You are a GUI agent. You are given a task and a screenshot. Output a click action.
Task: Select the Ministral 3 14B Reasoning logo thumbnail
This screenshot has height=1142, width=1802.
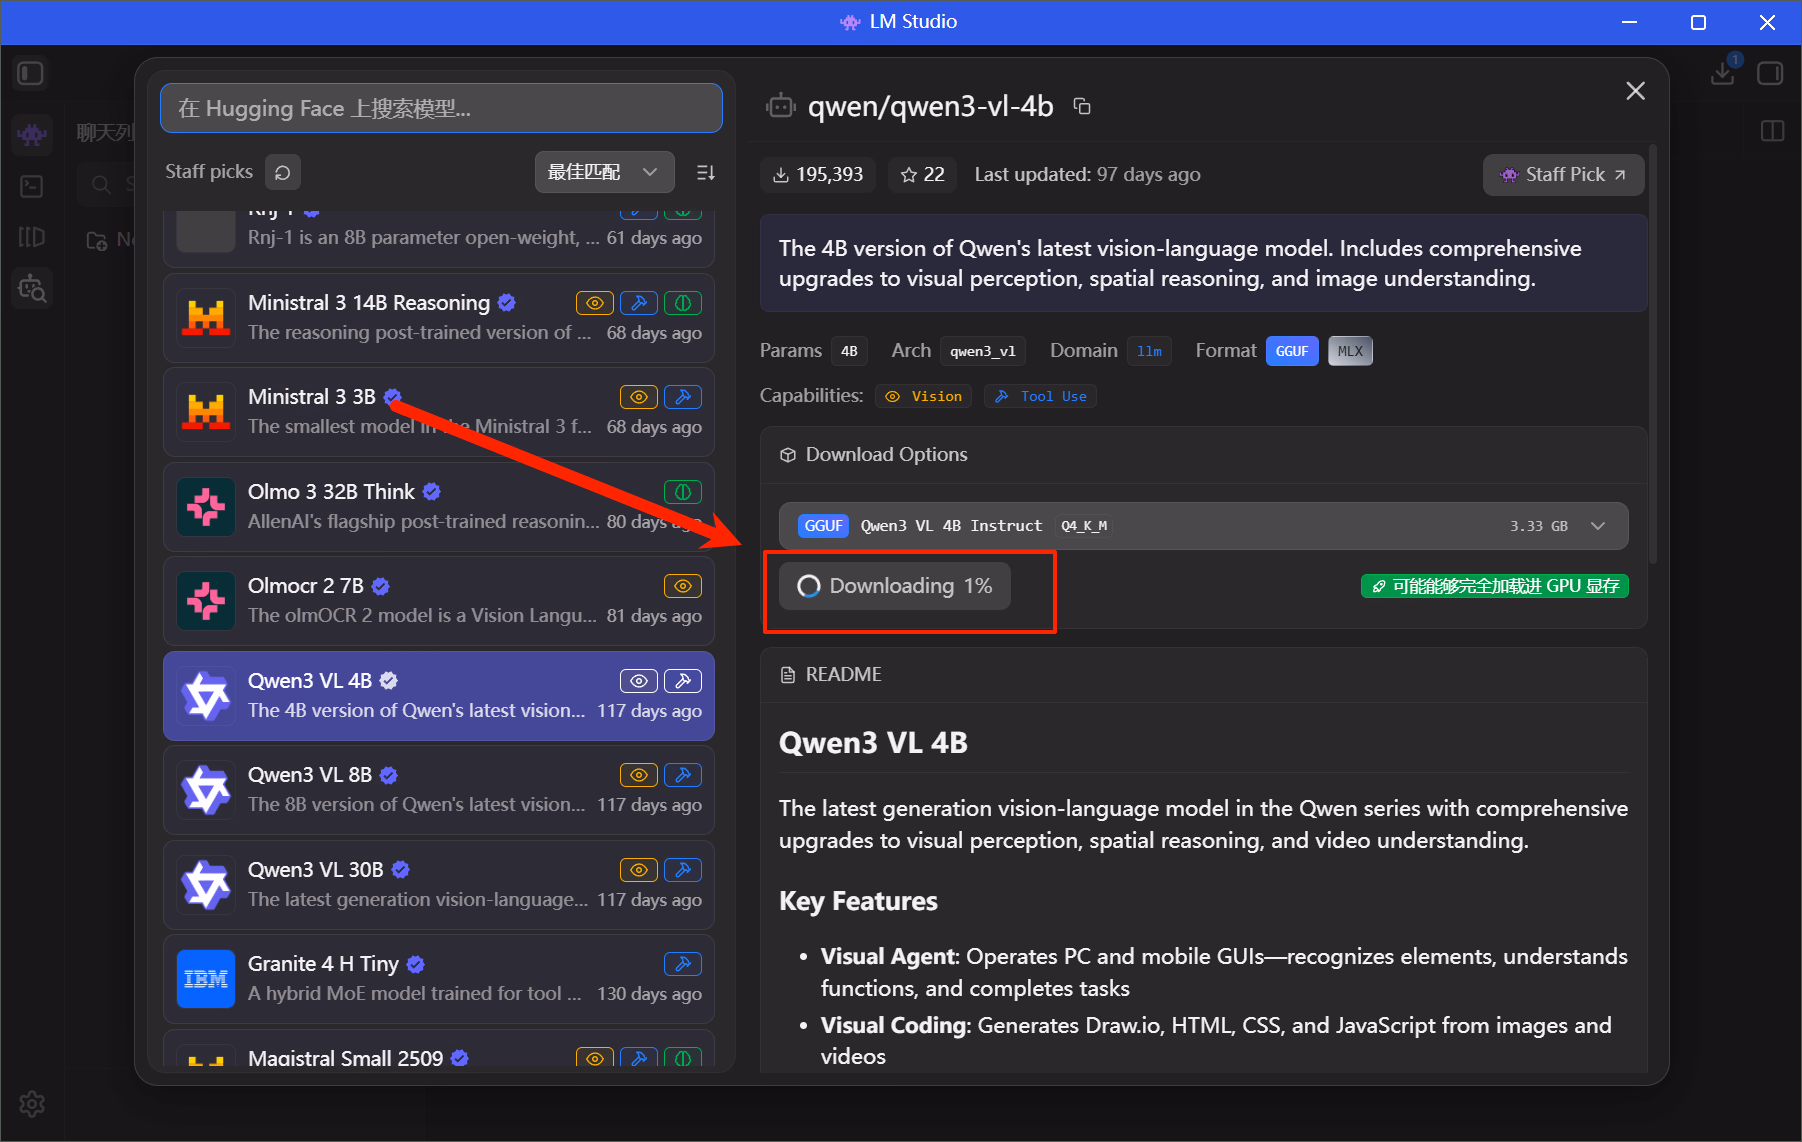point(206,318)
